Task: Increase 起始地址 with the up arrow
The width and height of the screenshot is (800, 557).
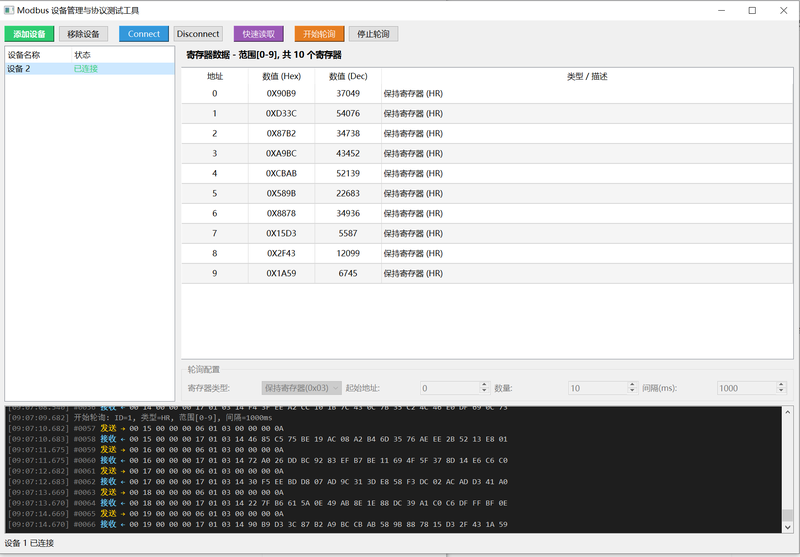Action: pos(485,385)
